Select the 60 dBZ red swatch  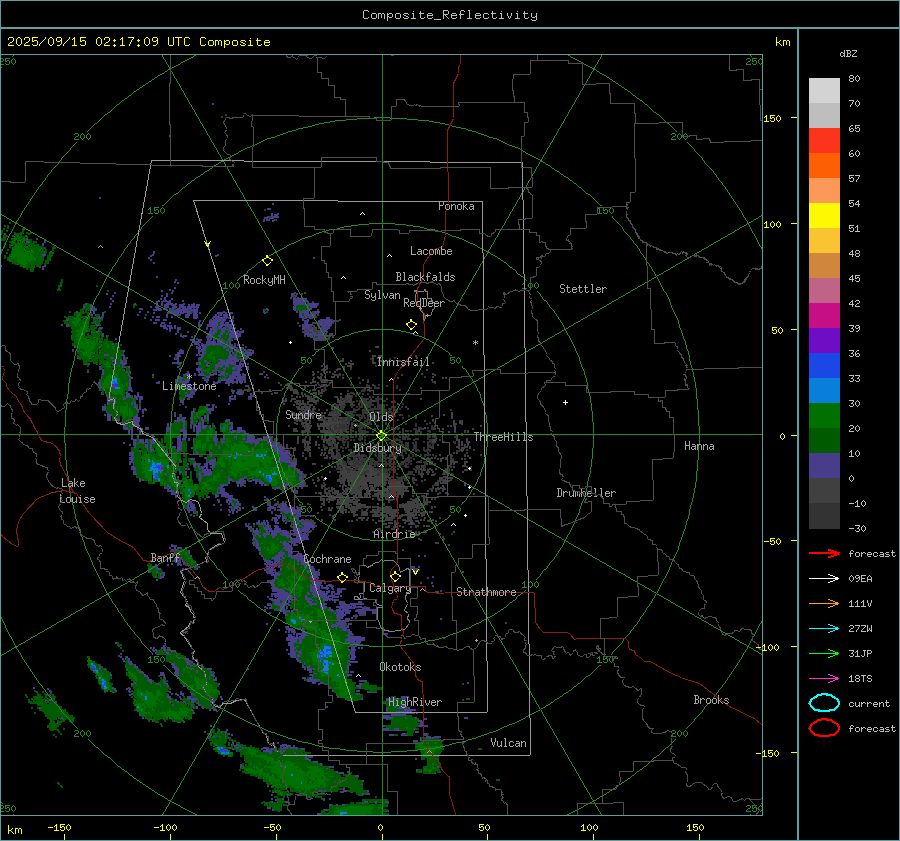(x=824, y=140)
